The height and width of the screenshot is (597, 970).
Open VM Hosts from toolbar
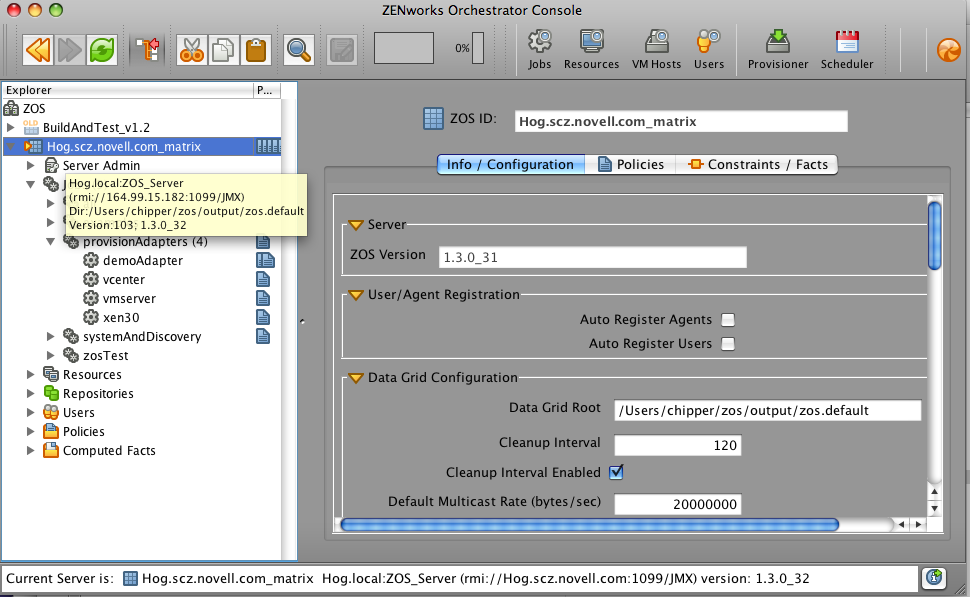tap(657, 48)
